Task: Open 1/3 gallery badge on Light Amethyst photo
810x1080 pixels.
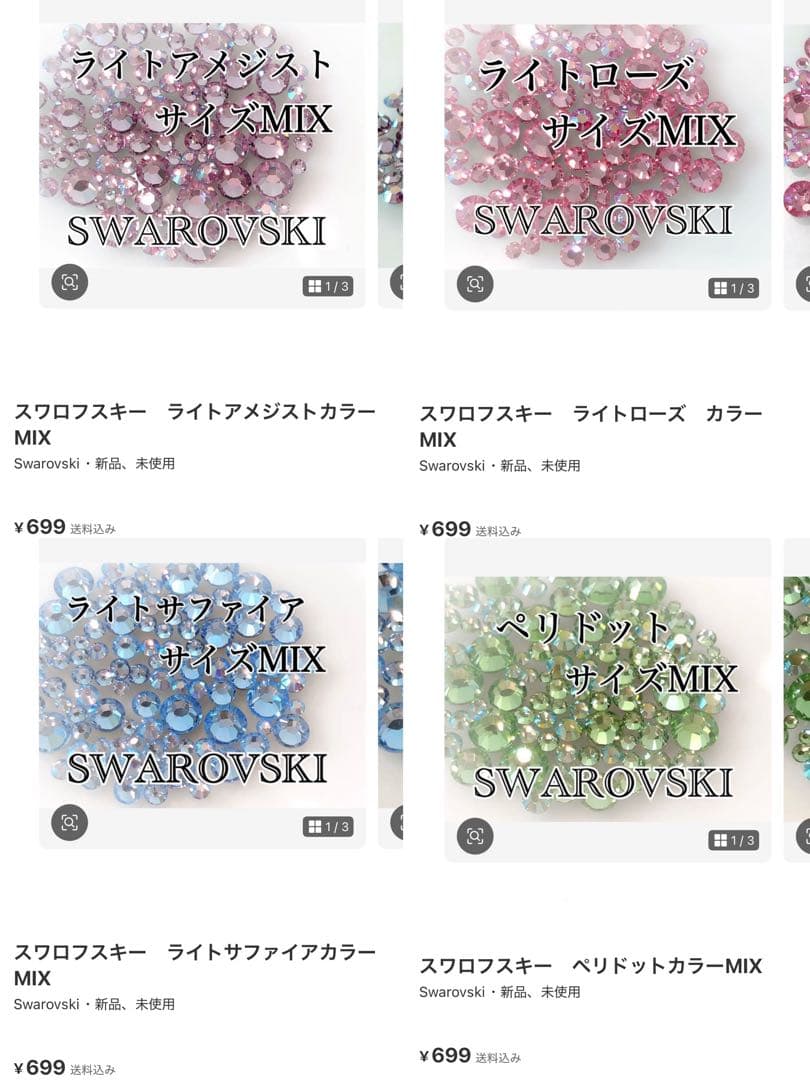Action: coord(328,287)
